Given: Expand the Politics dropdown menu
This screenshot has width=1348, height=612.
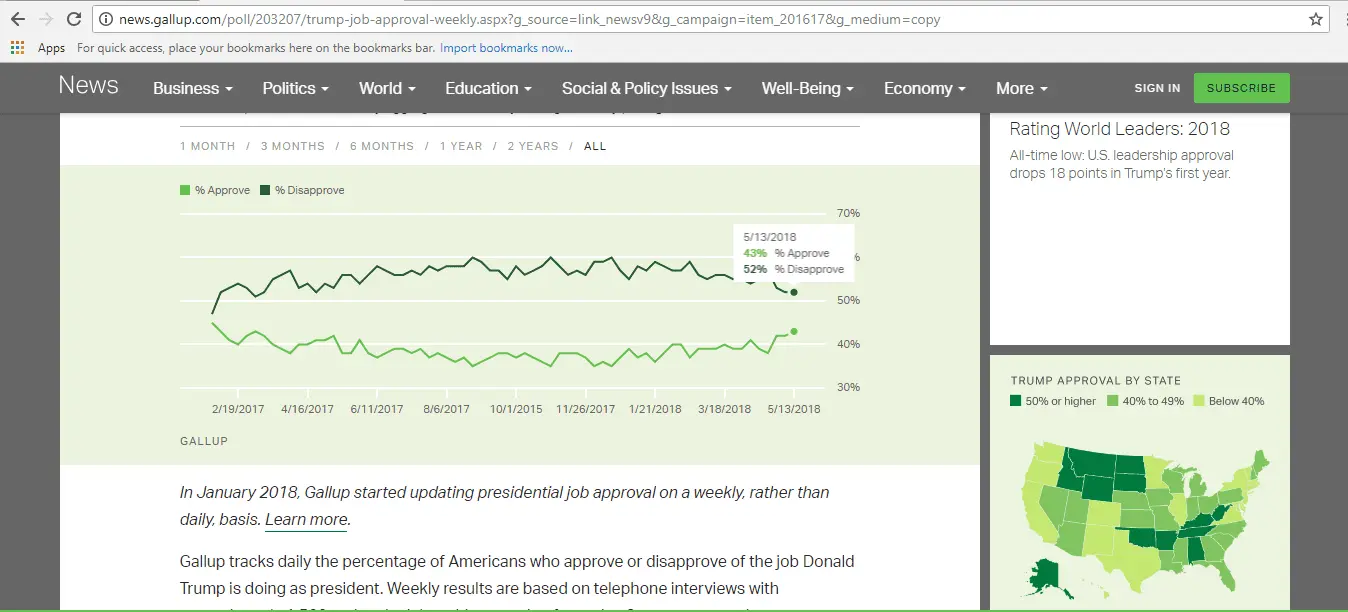Looking at the screenshot, I should (x=295, y=88).
